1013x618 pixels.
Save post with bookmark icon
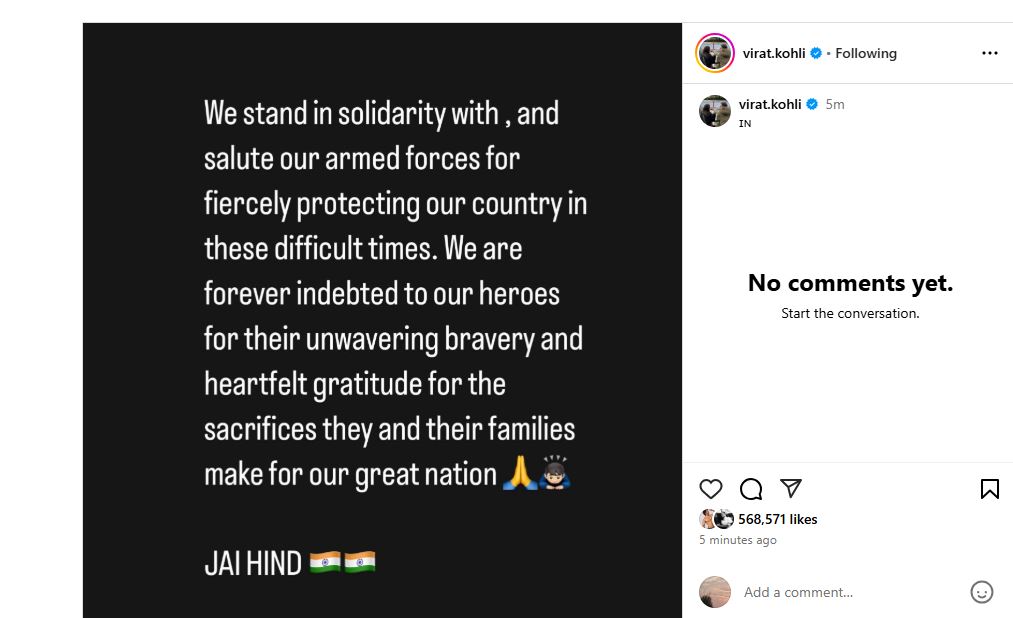click(x=989, y=489)
